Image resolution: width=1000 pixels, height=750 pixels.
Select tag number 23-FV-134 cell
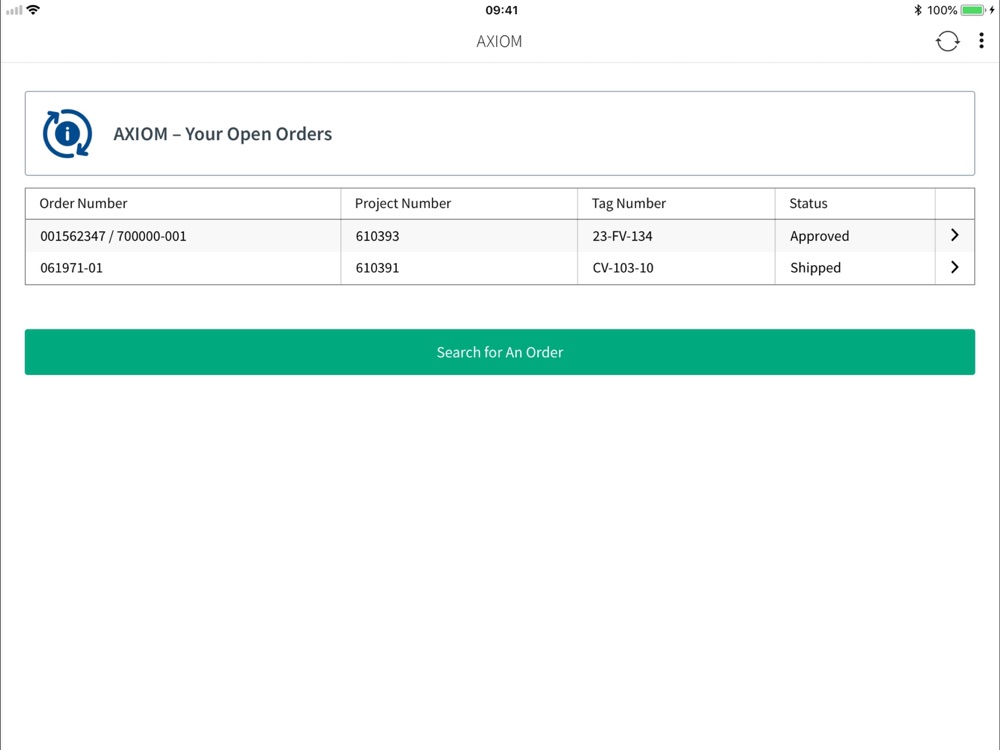coord(622,236)
